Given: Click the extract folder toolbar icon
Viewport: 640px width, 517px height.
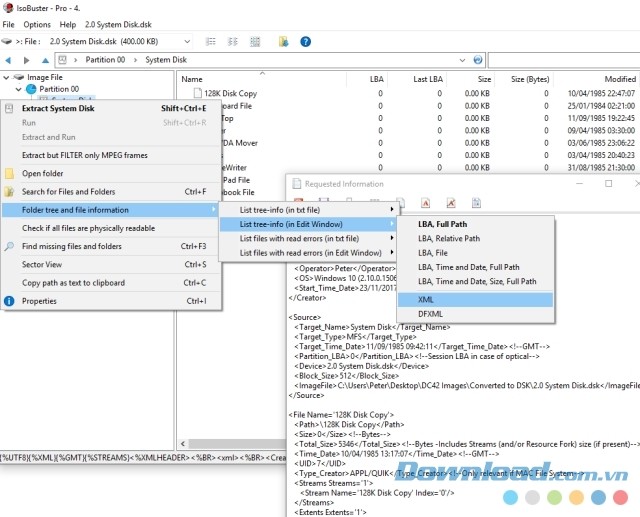Looking at the screenshot, I should [283, 41].
